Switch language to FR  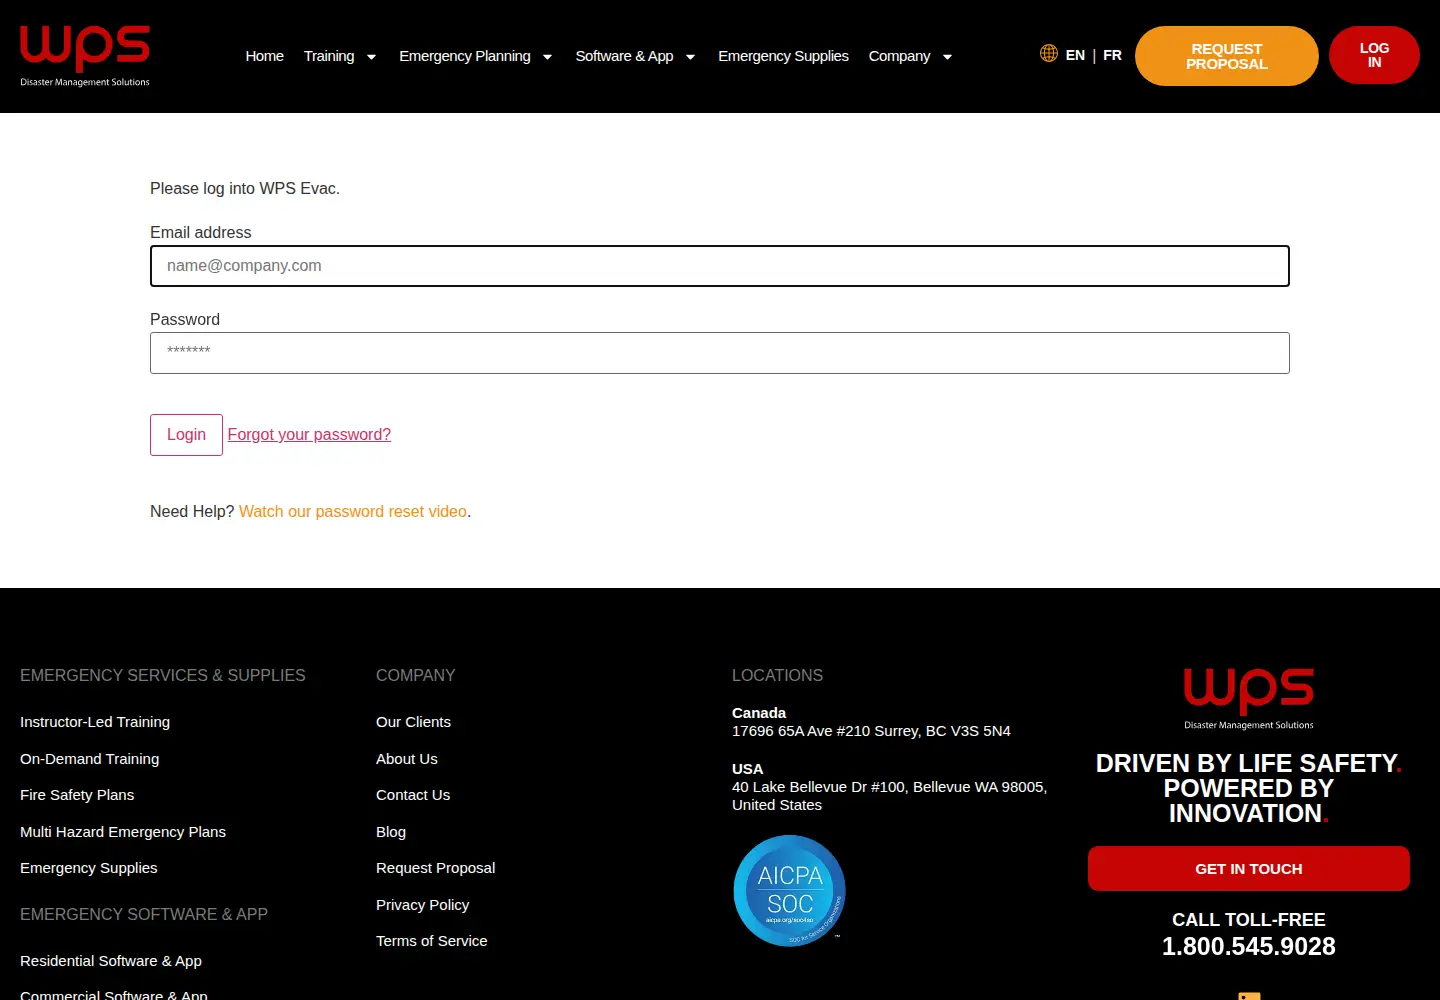[1112, 55]
